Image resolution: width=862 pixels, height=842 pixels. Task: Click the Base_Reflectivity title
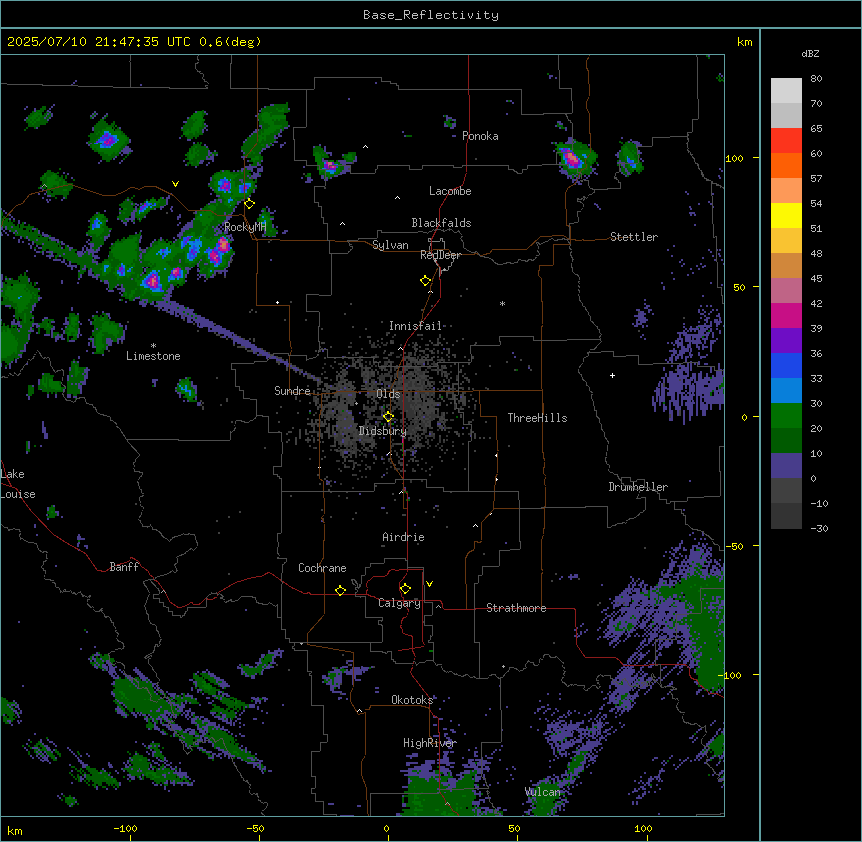pyautogui.click(x=431, y=15)
